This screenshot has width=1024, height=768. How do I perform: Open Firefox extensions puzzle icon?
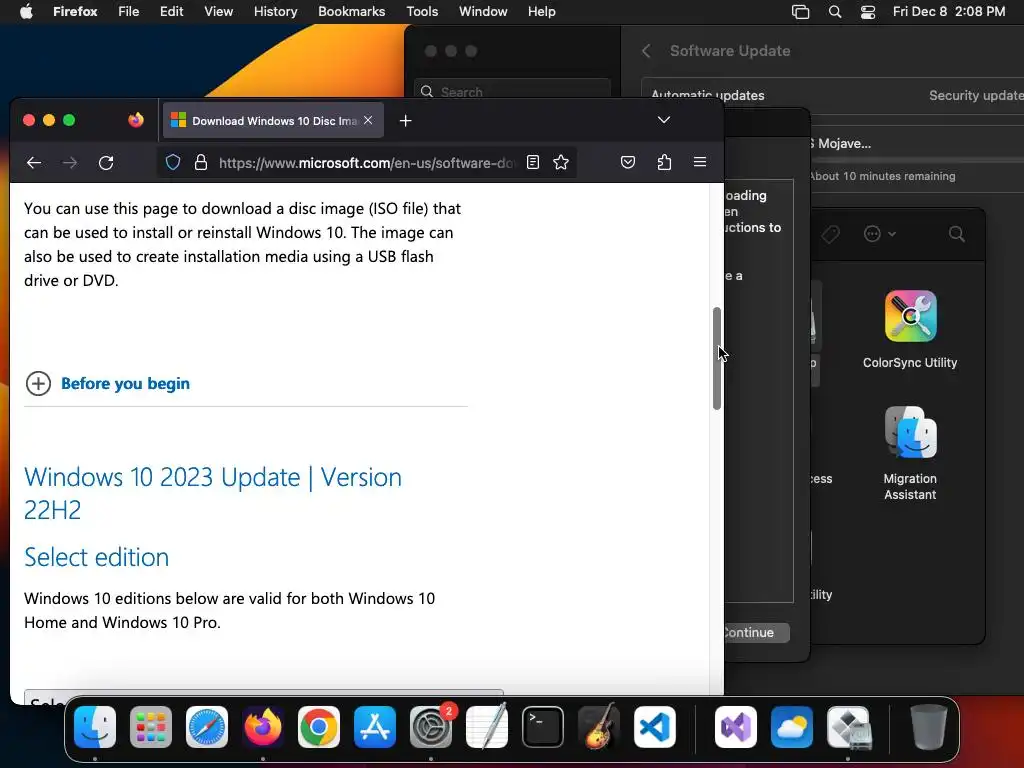(664, 163)
